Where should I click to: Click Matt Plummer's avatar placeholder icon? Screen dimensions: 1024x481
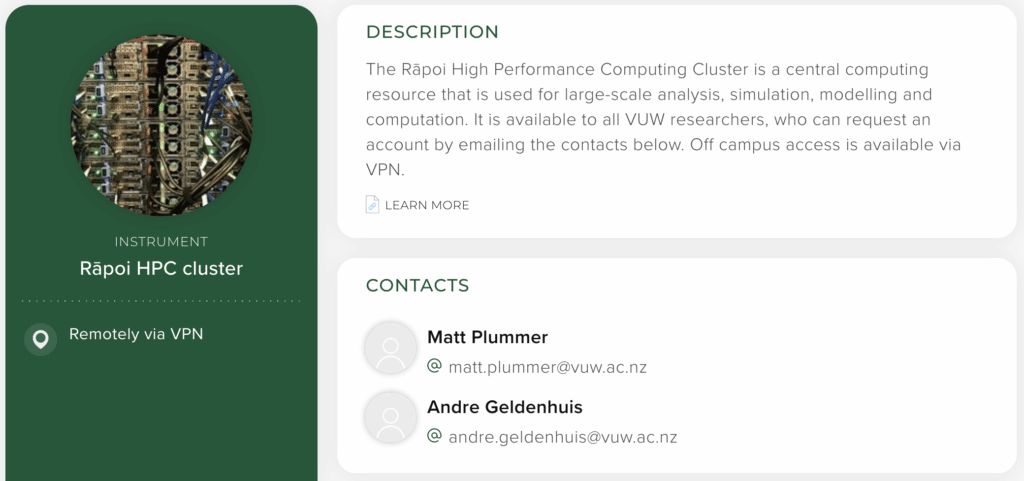[x=391, y=348]
